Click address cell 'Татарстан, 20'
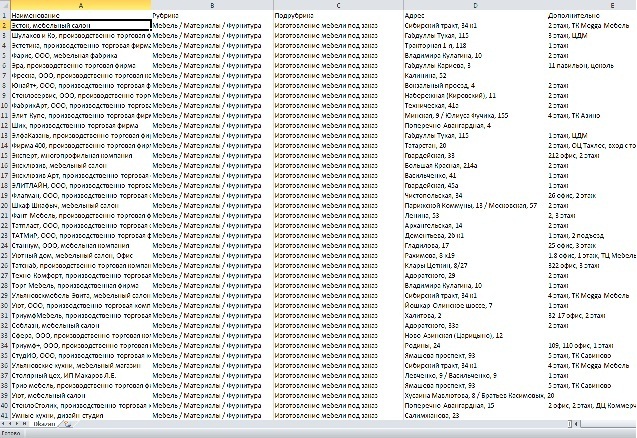Screen dimensions: 637x438 click(x=475, y=145)
